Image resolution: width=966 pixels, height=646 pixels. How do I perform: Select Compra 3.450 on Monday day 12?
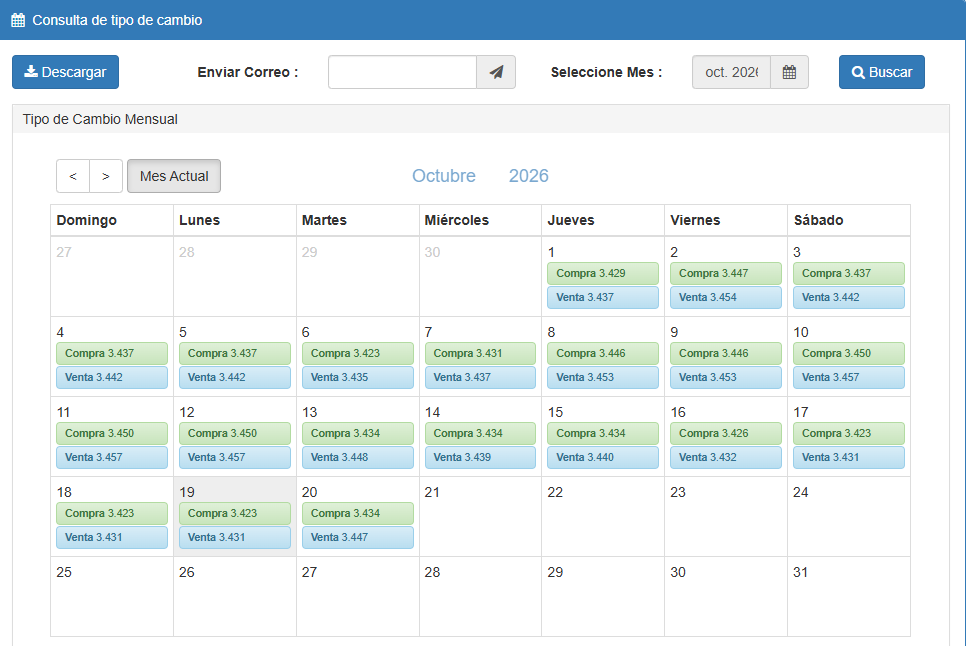coord(235,434)
